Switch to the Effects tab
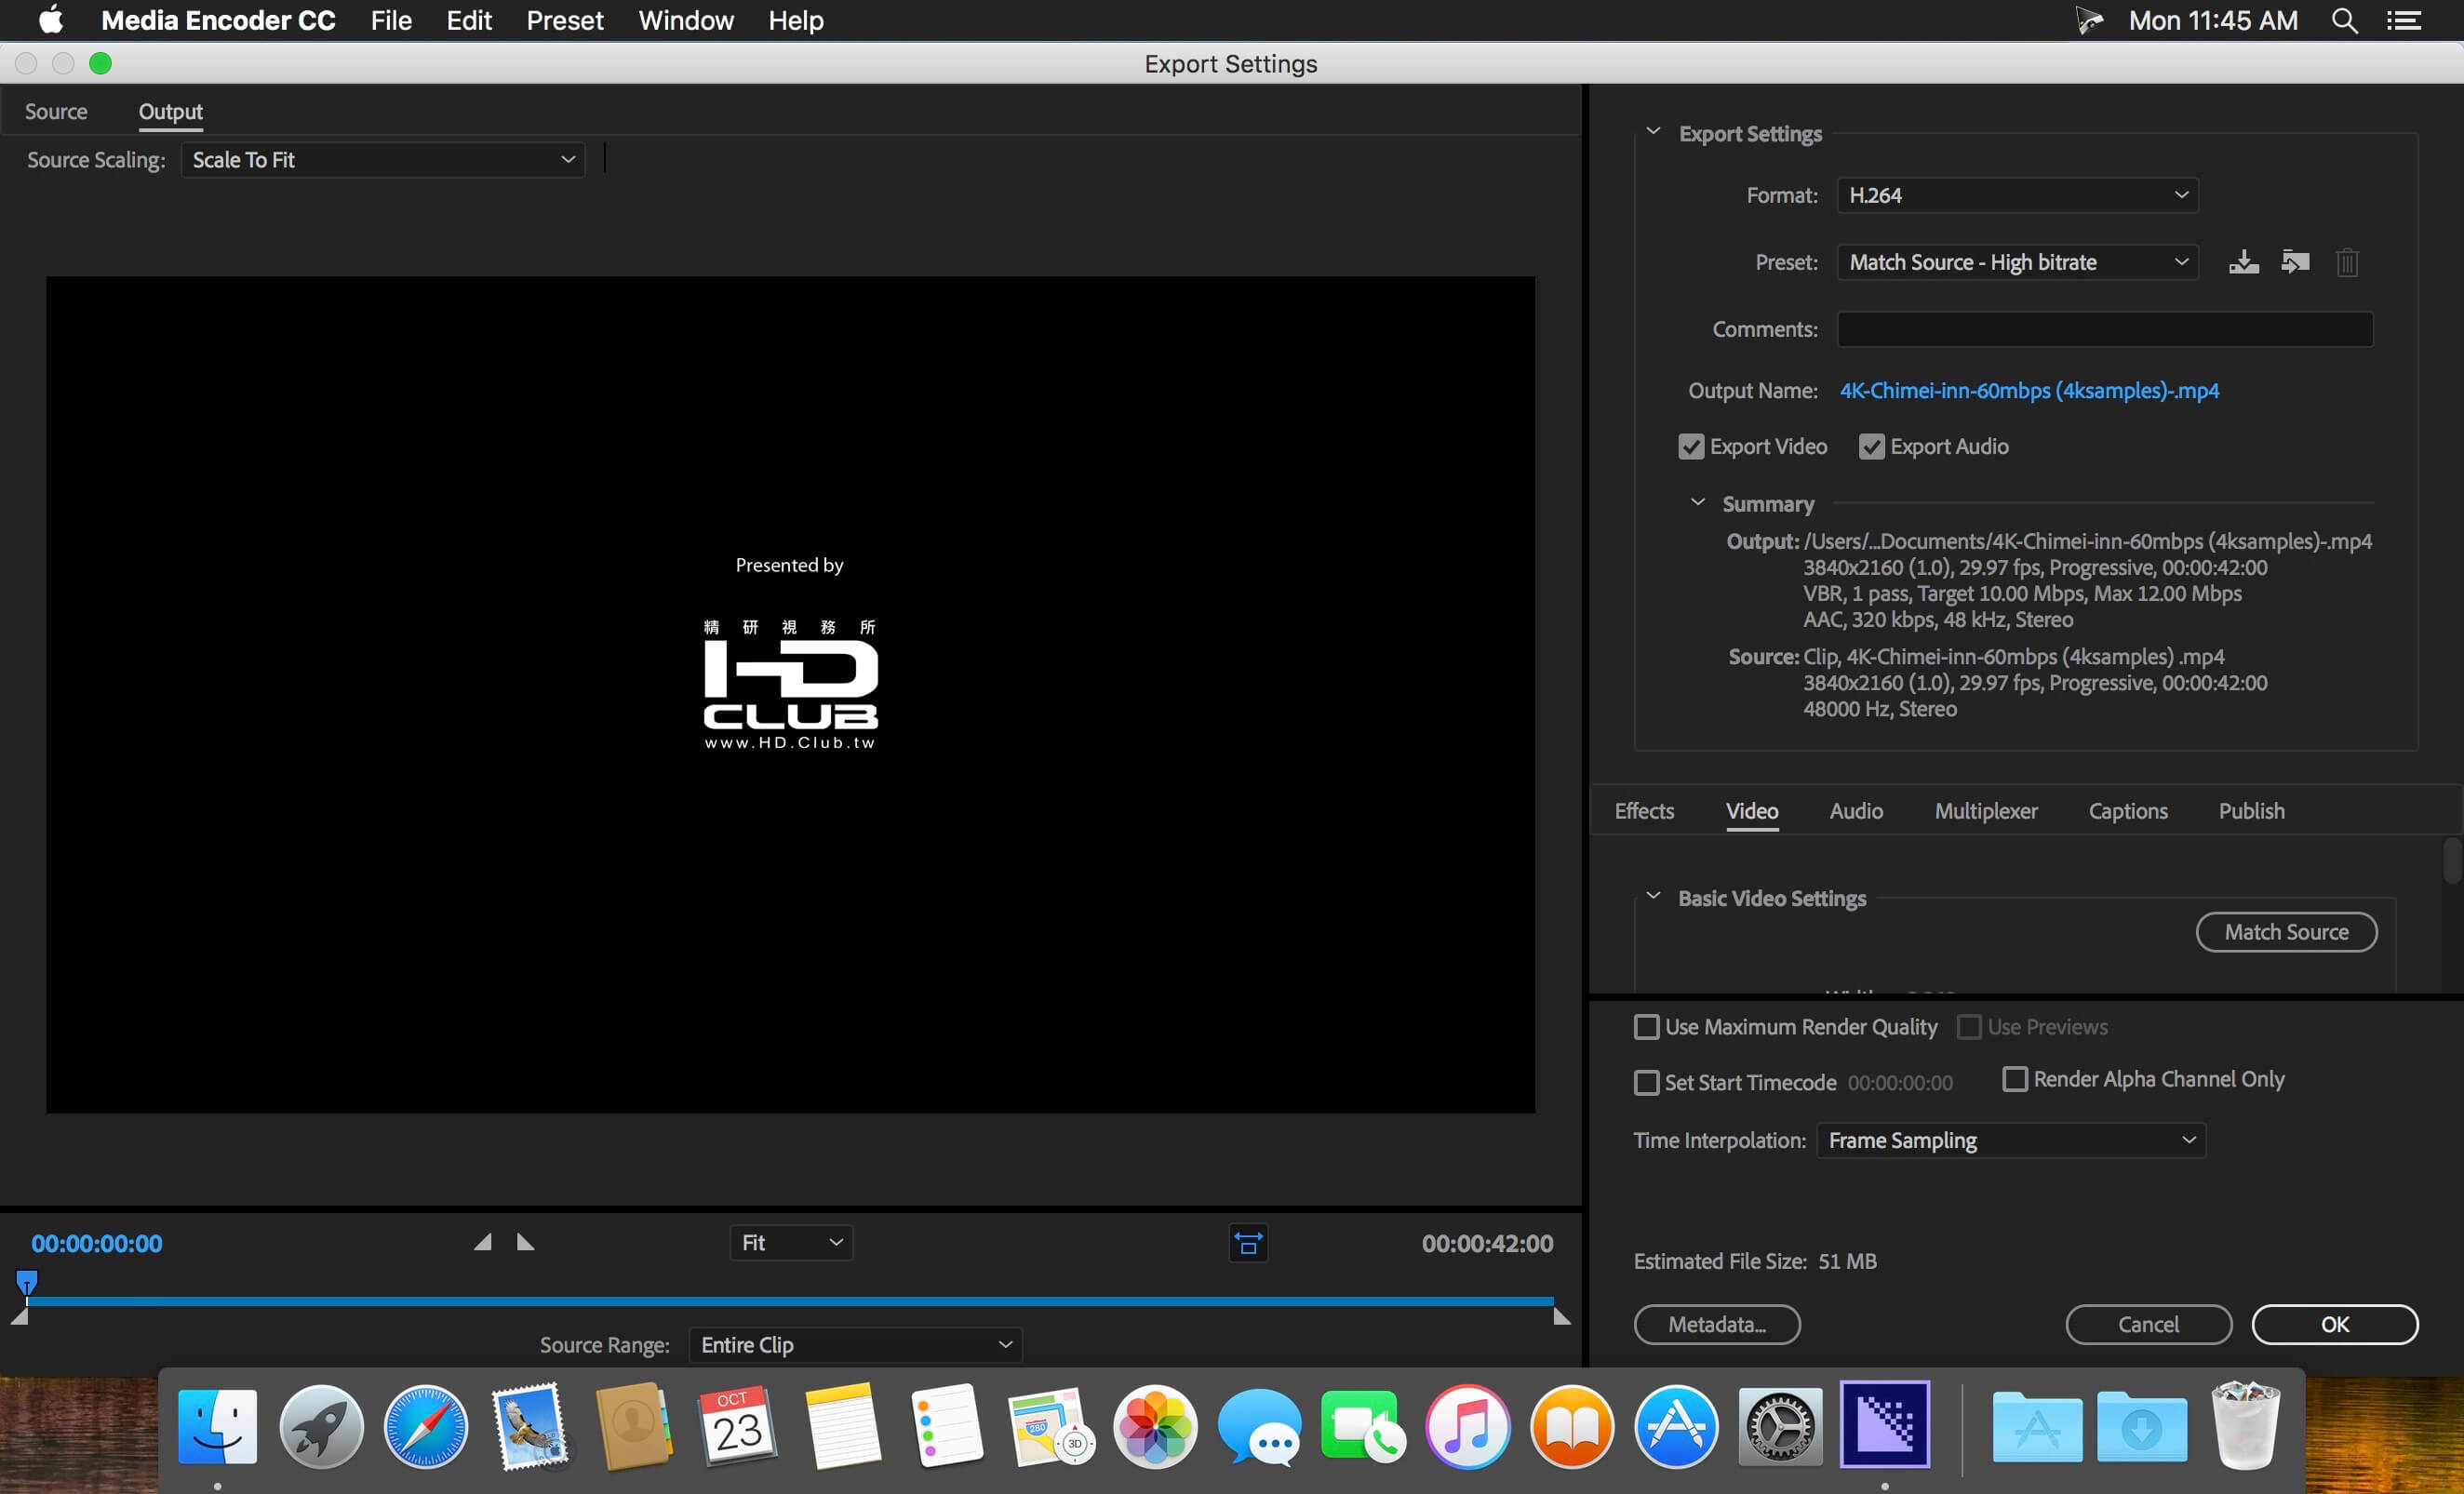The height and width of the screenshot is (1494, 2464). click(x=1644, y=811)
